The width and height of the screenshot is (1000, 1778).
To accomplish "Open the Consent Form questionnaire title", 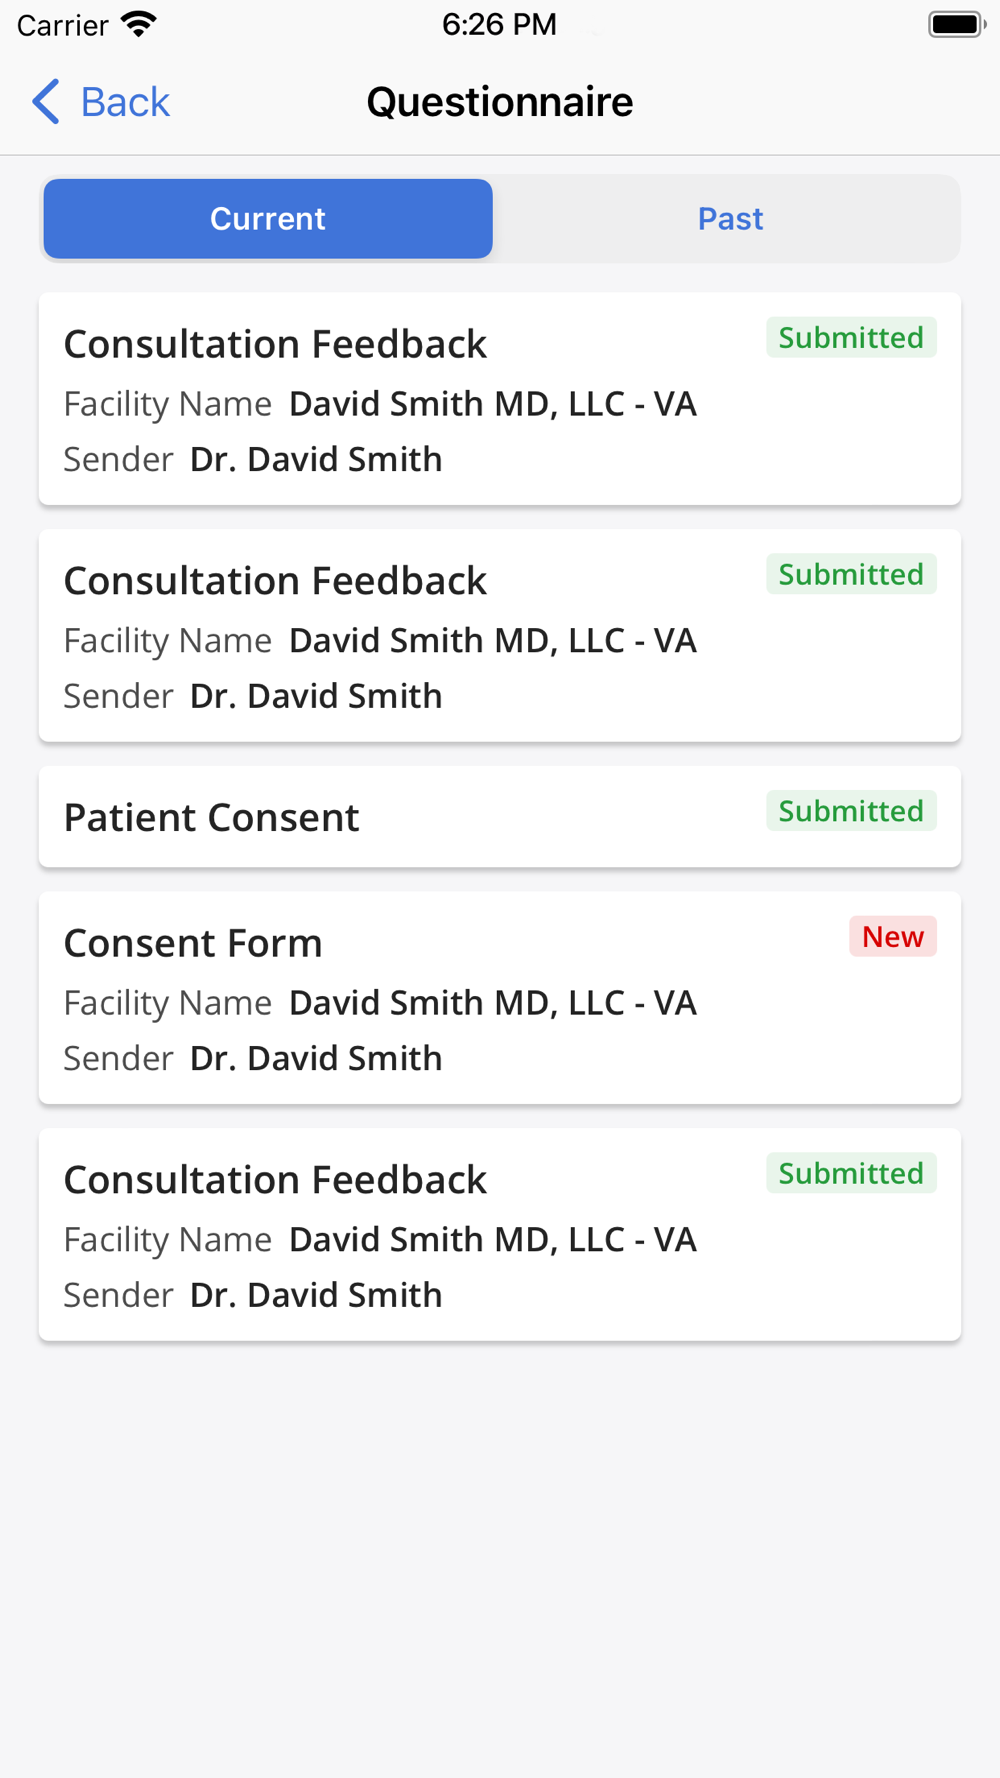I will click(193, 943).
